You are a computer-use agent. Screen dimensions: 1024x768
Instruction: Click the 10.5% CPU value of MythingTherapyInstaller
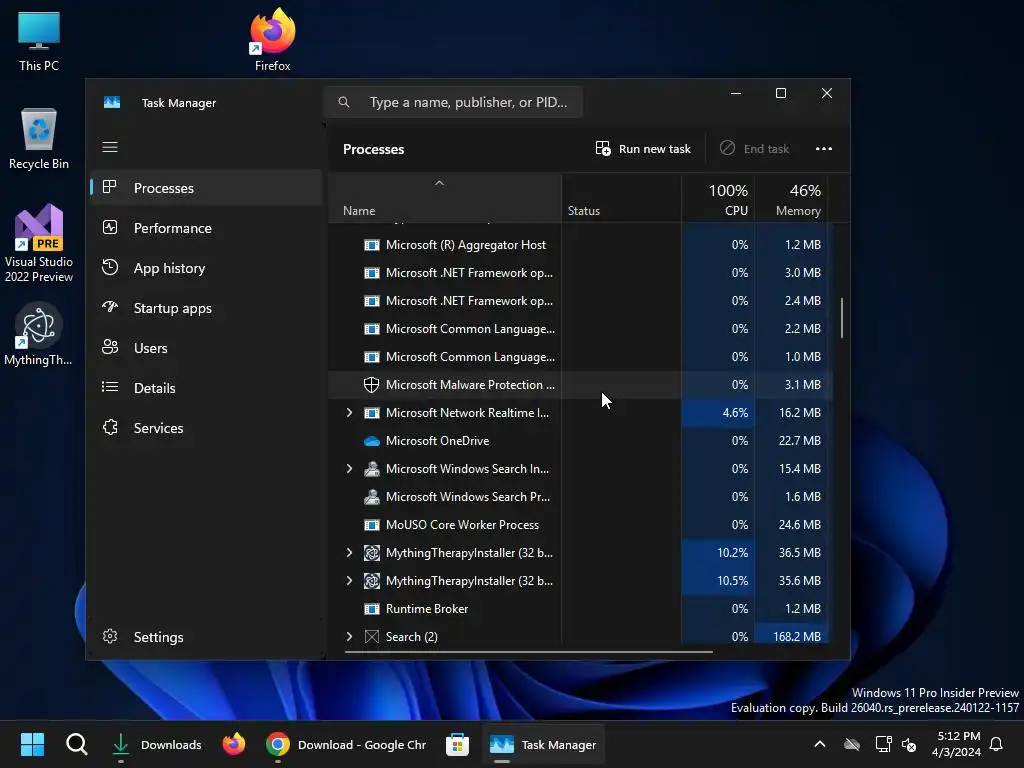(732, 581)
